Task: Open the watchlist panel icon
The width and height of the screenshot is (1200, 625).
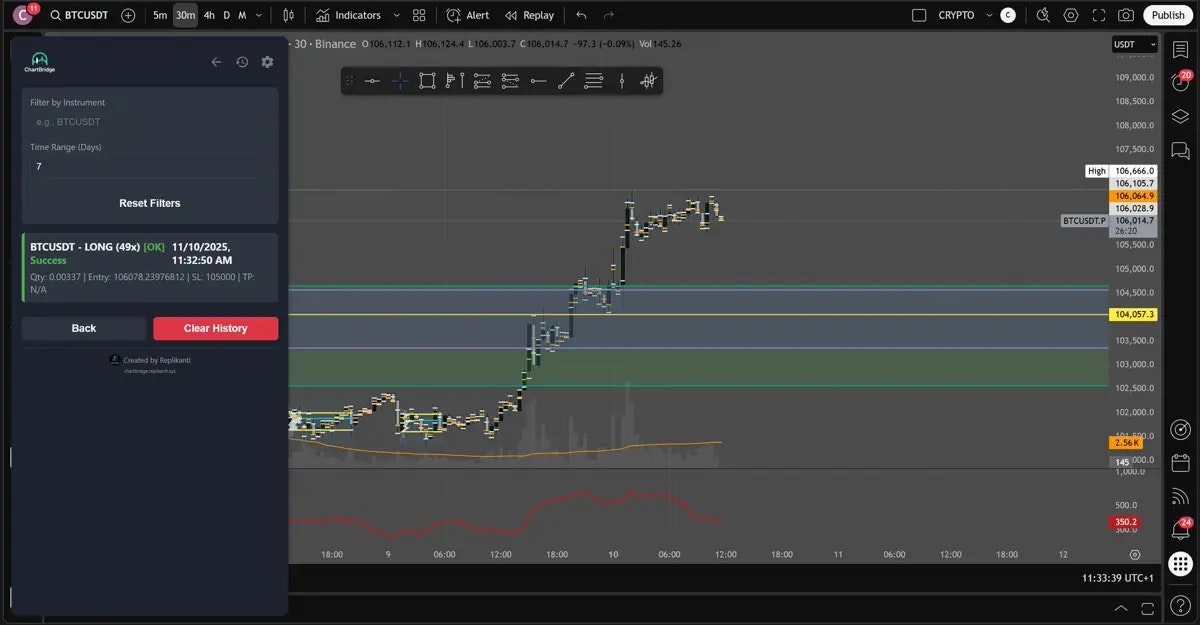Action: click(x=1180, y=49)
